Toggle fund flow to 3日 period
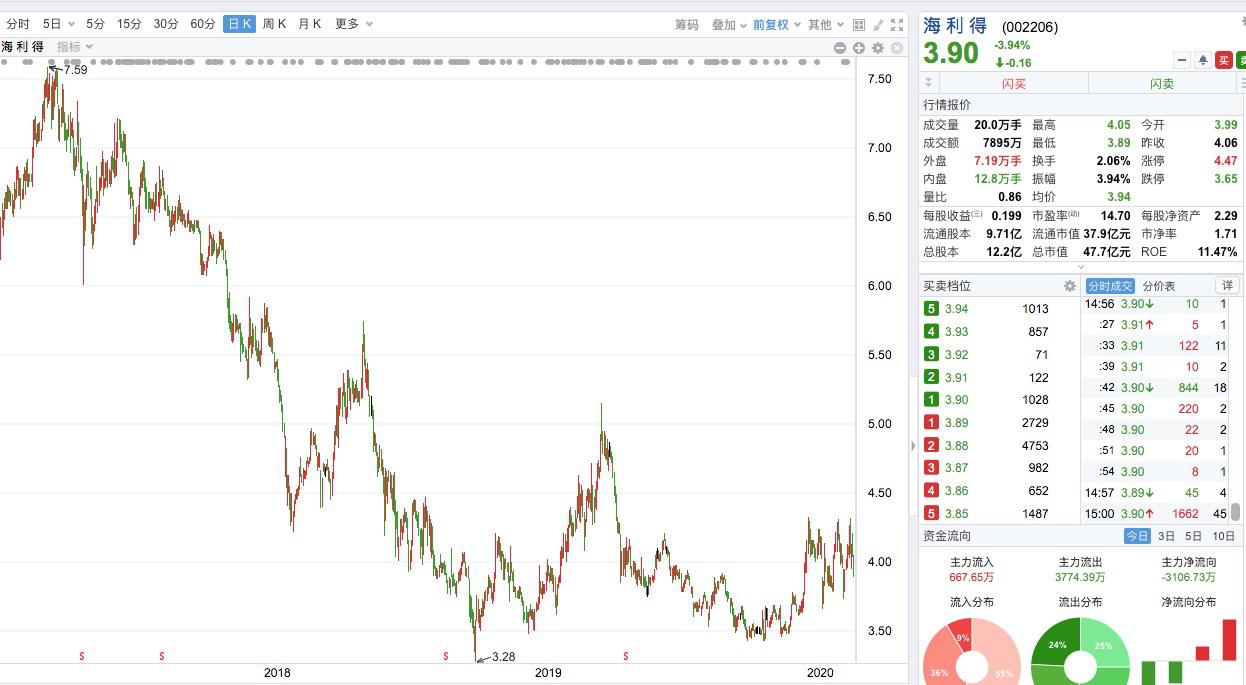 (x=1166, y=536)
